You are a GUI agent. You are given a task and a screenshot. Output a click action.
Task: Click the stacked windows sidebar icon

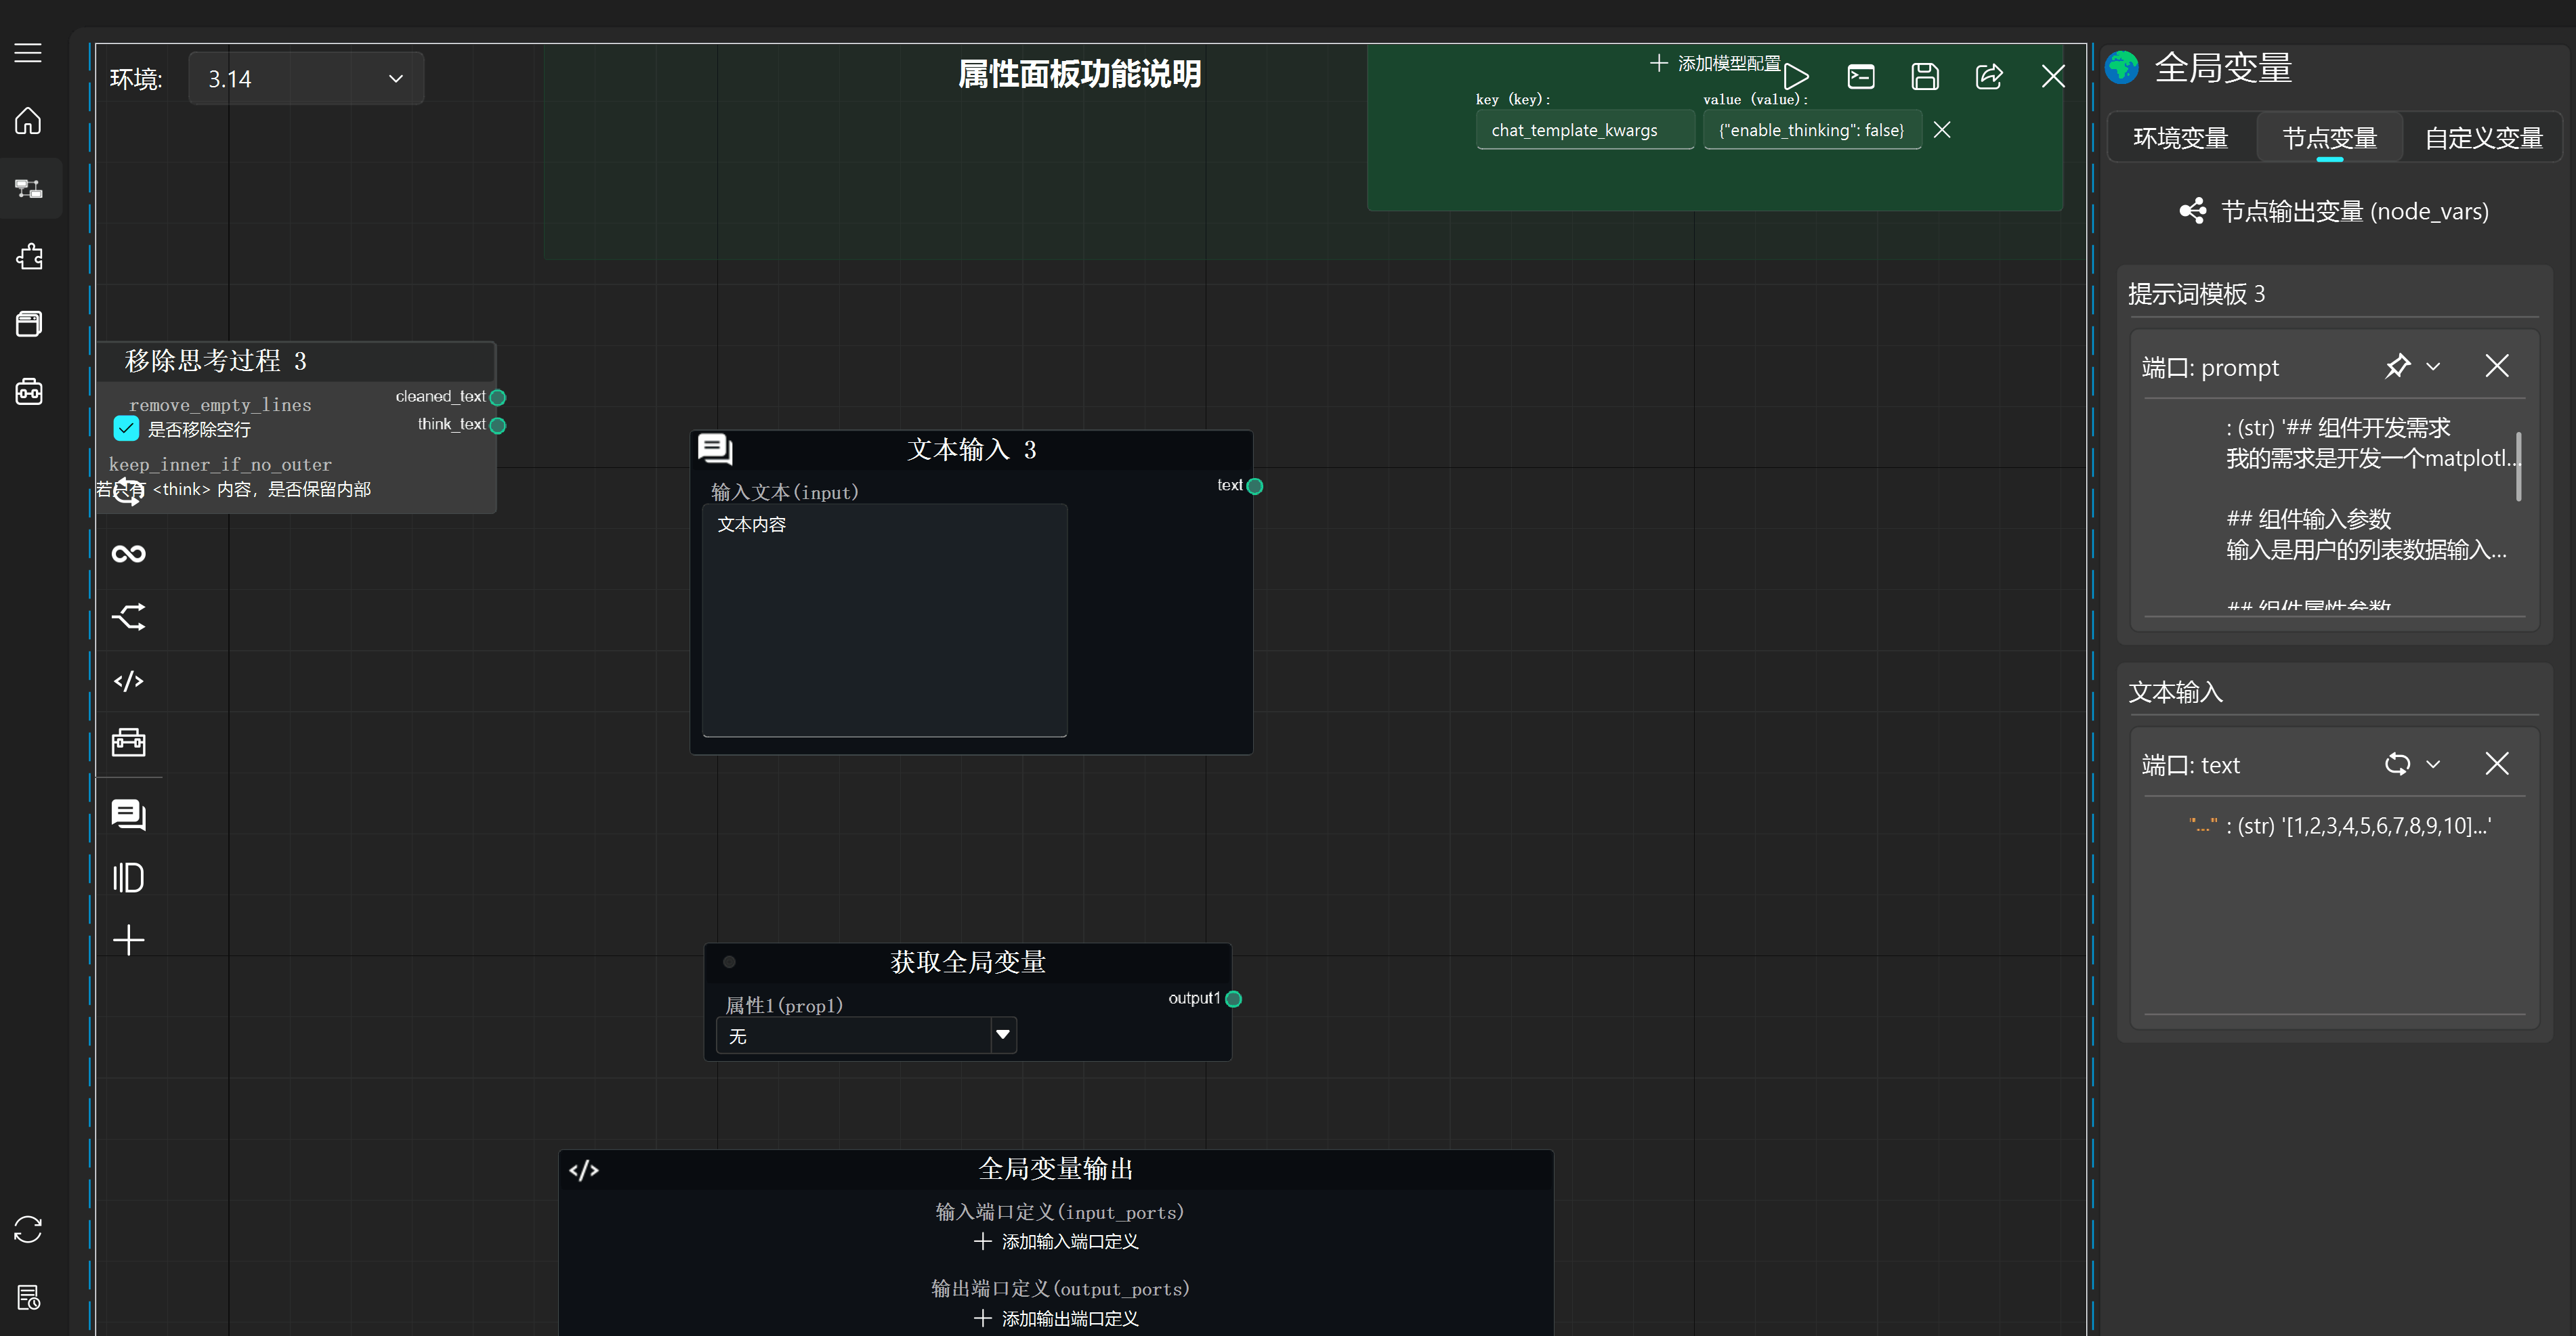[x=28, y=324]
